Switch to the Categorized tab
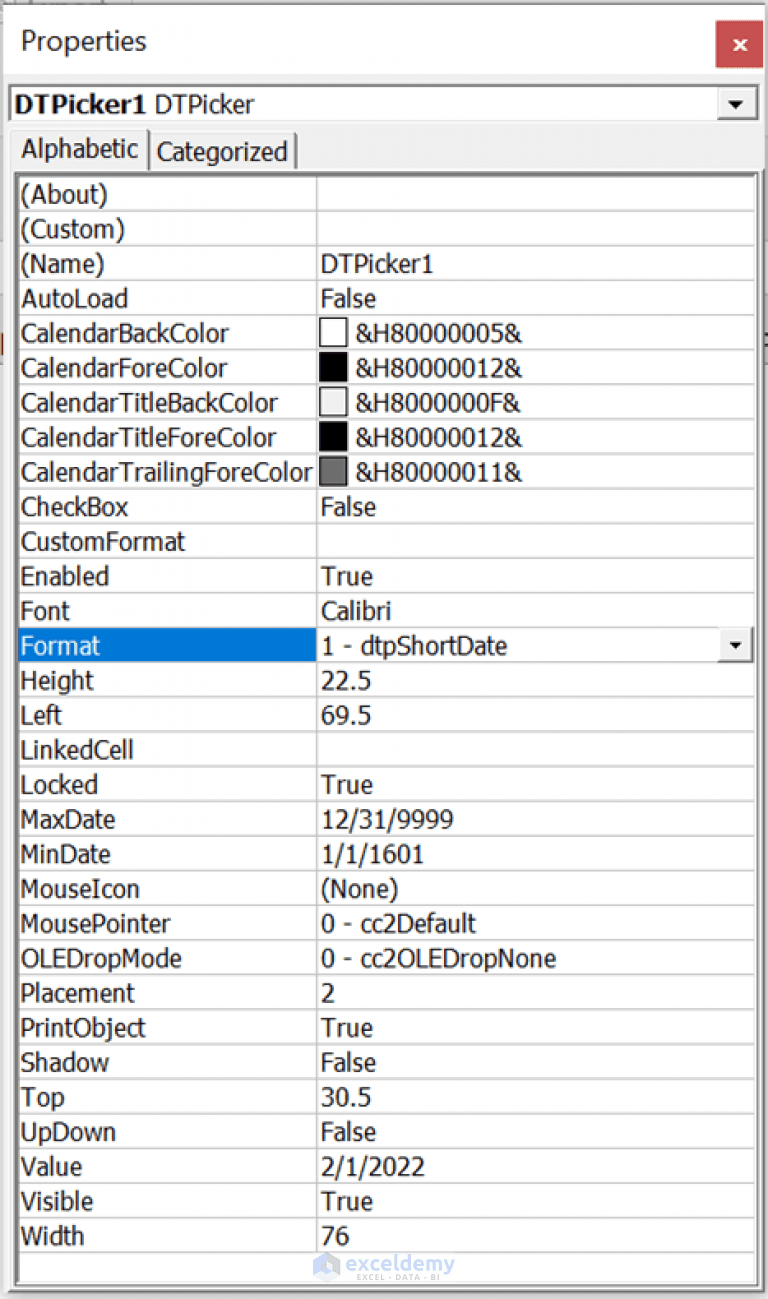Screen dimensions: 768x1299 click(x=222, y=151)
